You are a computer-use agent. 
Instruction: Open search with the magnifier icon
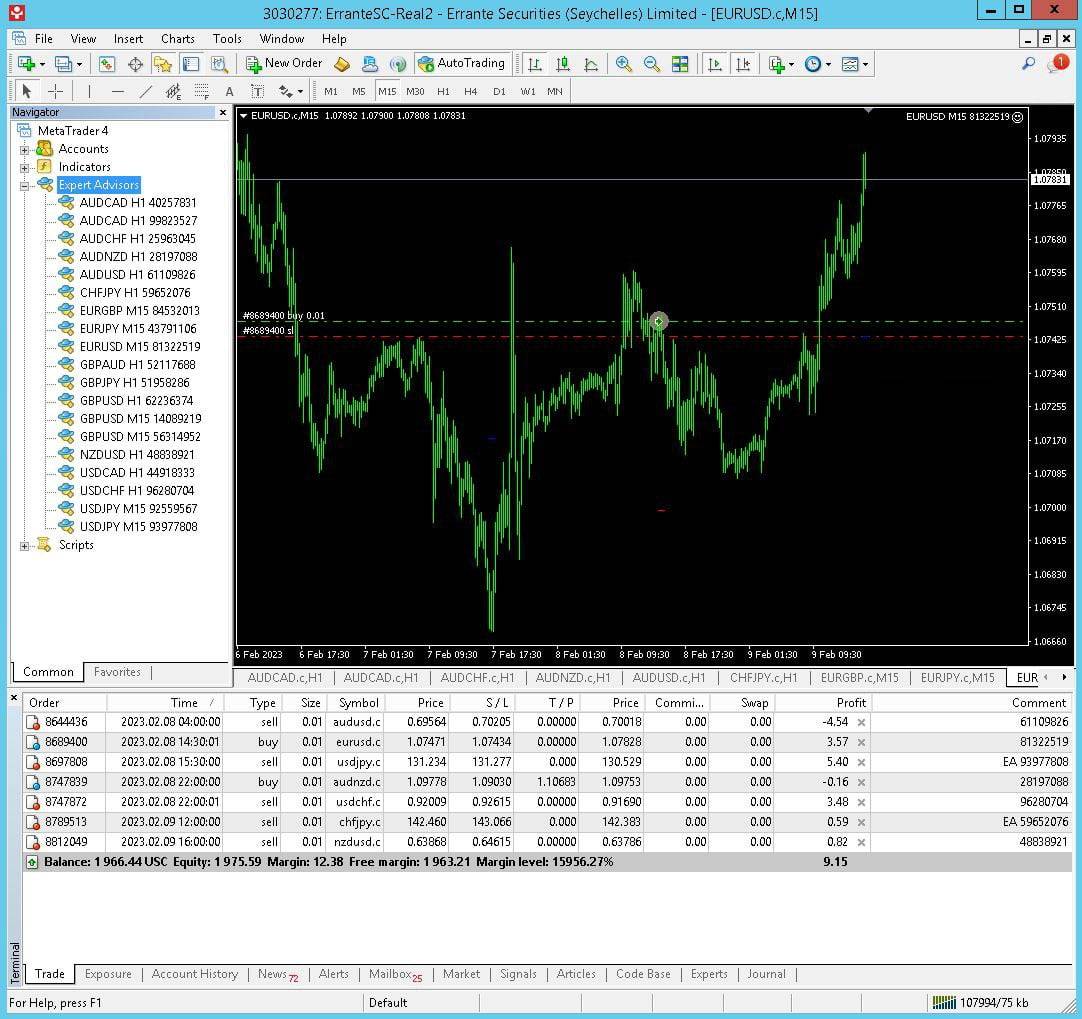click(x=1028, y=64)
